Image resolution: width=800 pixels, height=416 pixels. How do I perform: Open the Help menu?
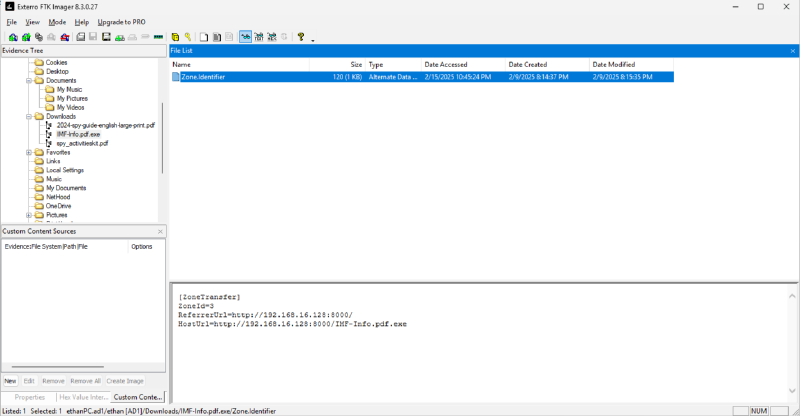pyautogui.click(x=82, y=22)
